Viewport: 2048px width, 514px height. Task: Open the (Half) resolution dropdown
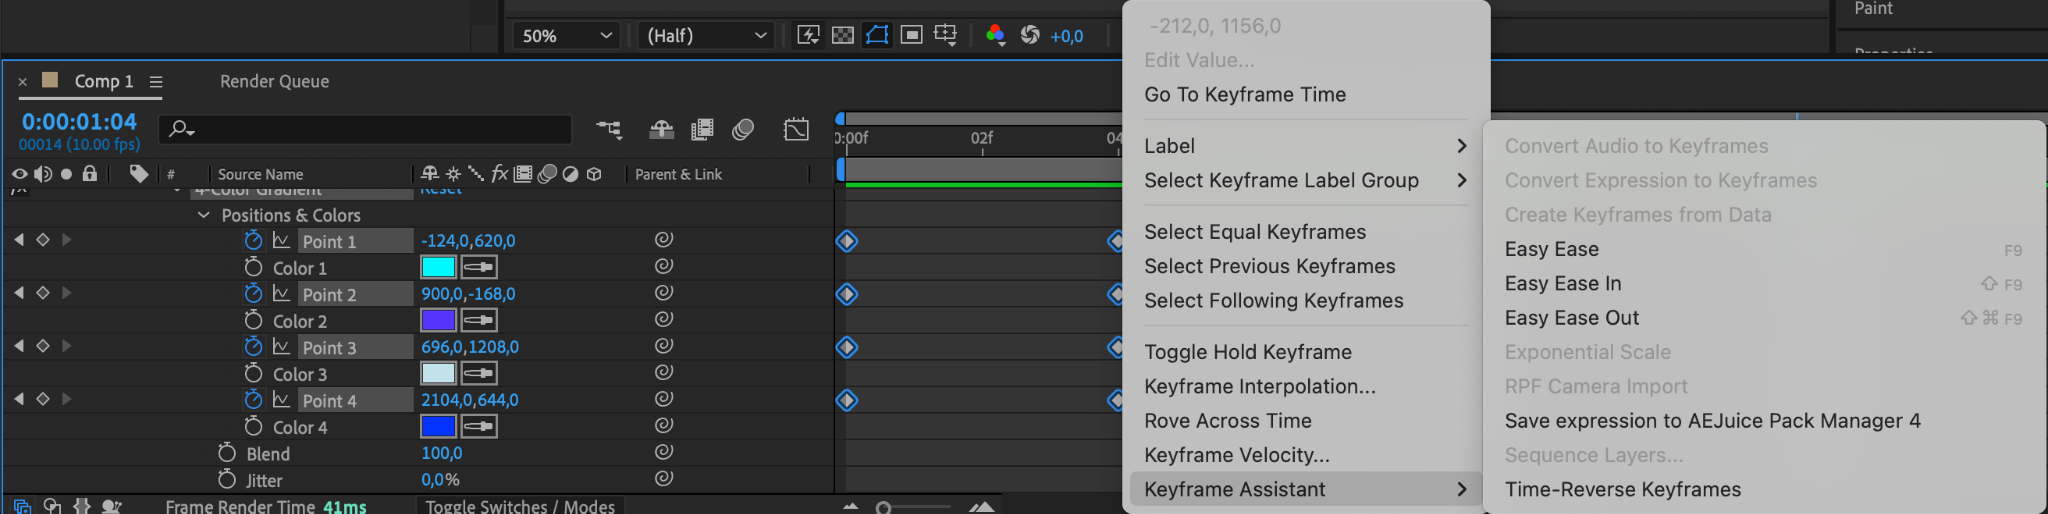point(706,35)
